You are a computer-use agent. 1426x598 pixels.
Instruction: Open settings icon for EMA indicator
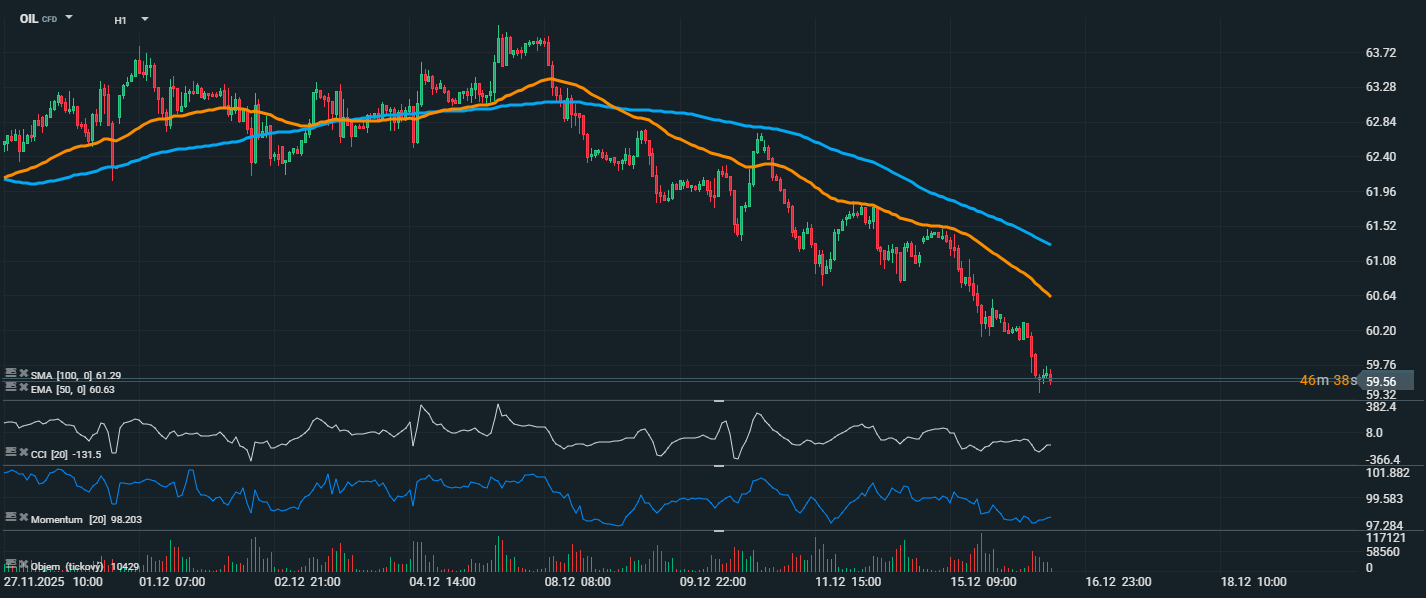[x=10, y=388]
